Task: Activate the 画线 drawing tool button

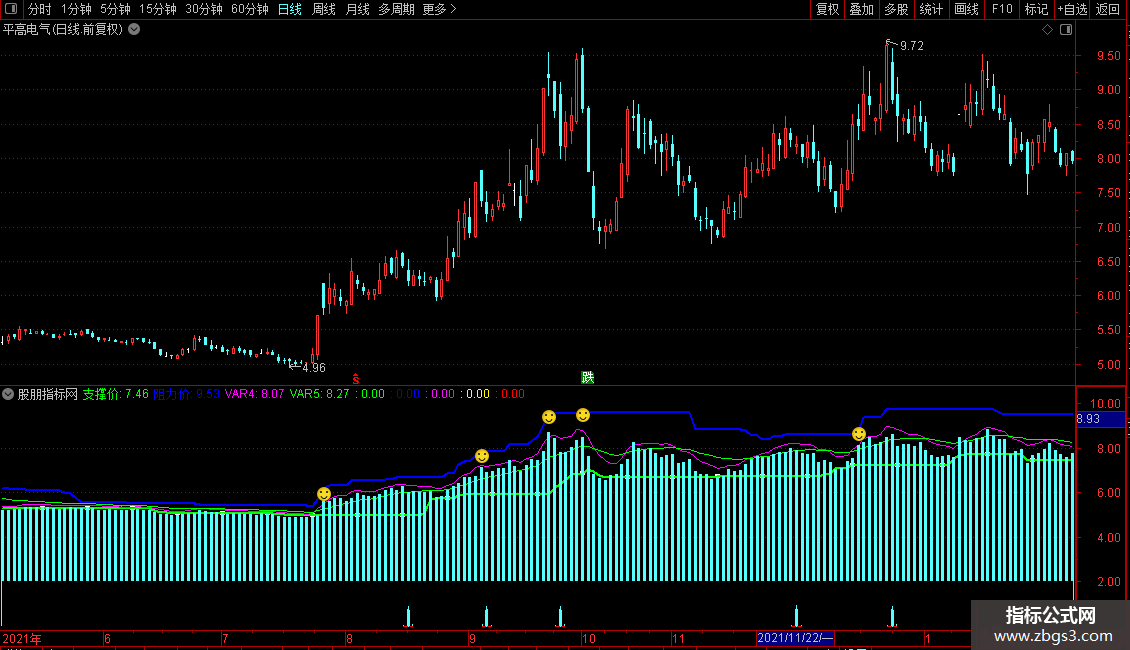Action: coord(966,9)
